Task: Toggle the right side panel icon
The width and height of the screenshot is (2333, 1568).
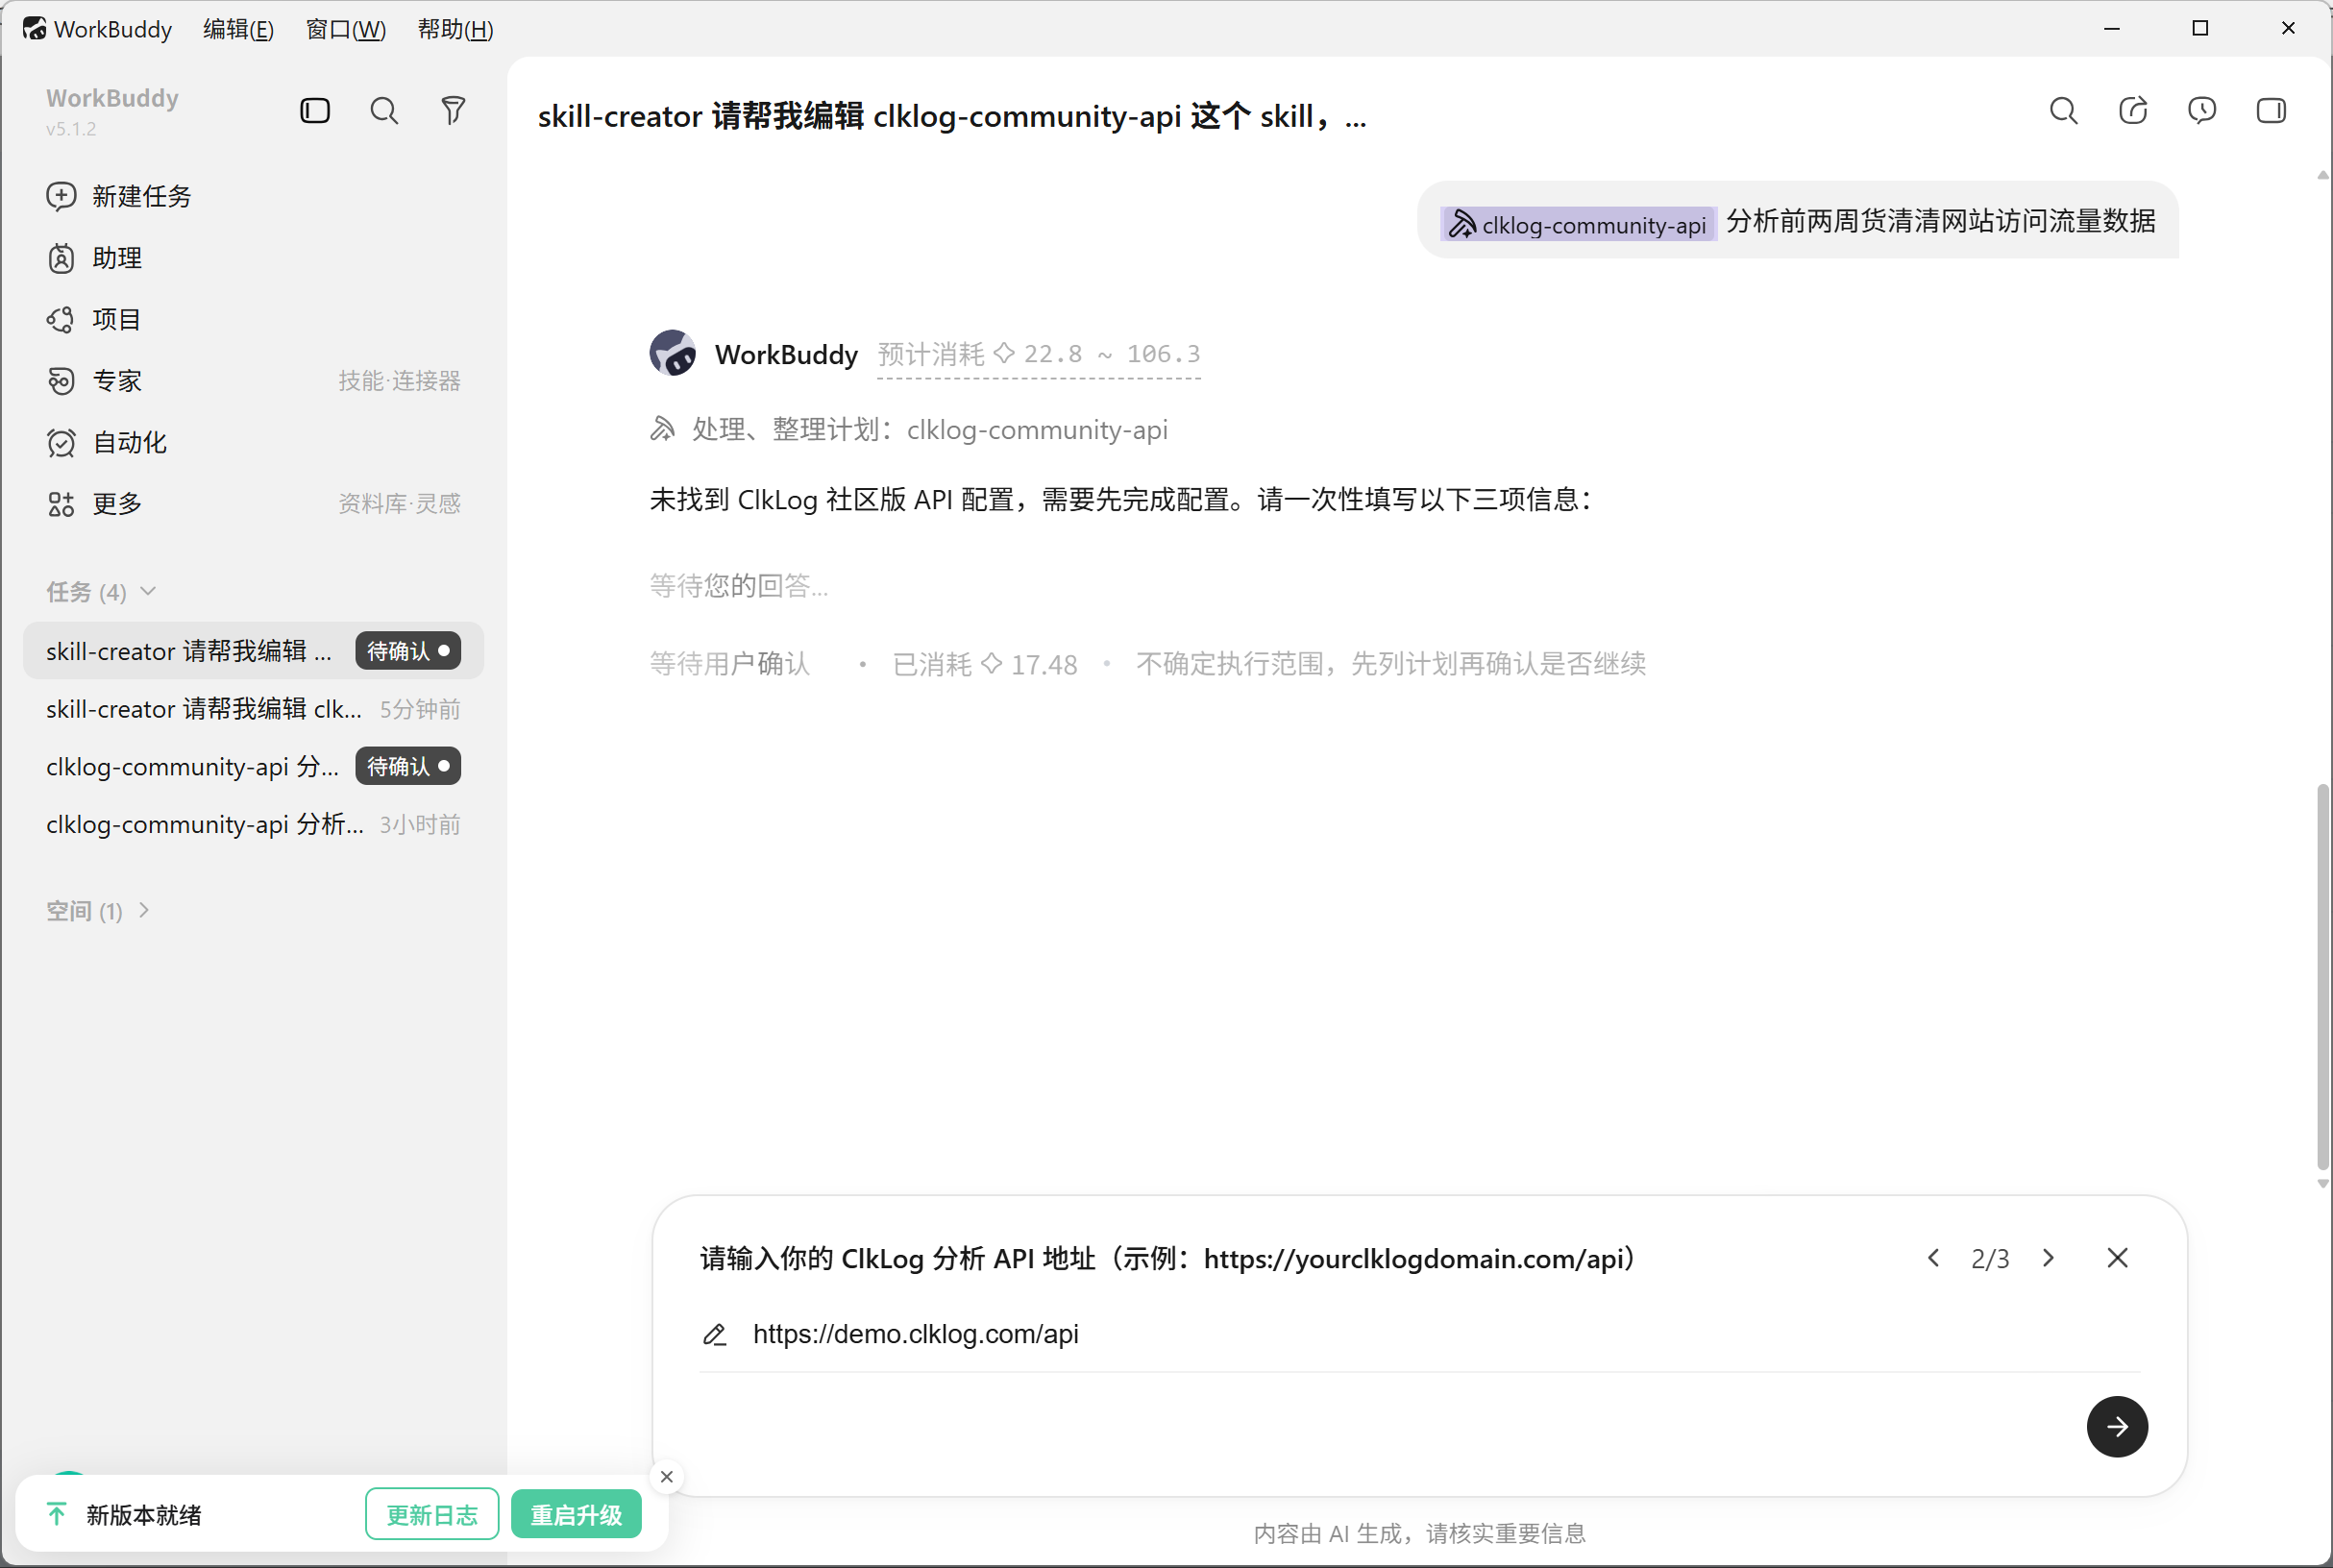Action: (x=2271, y=110)
